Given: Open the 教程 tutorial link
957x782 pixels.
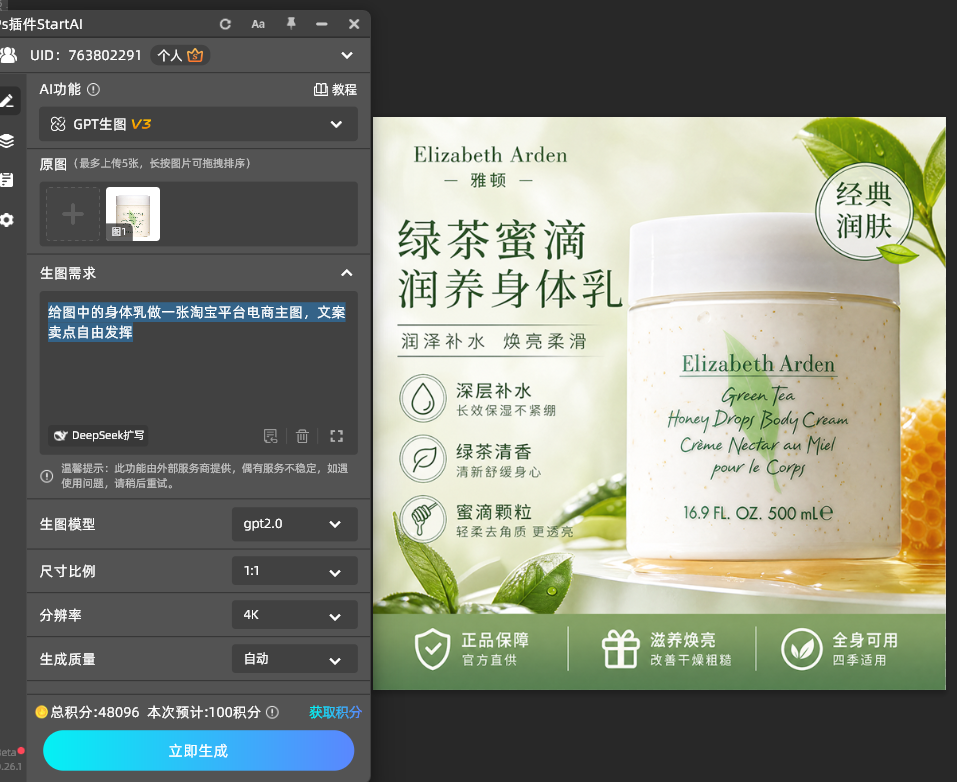Looking at the screenshot, I should (335, 90).
